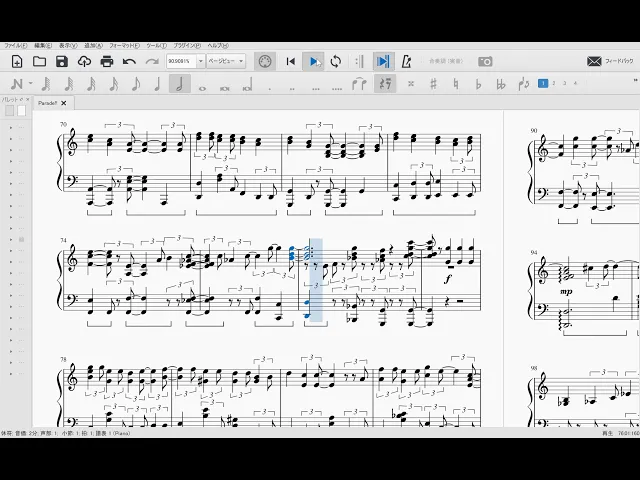The height and width of the screenshot is (480, 640).
Task: Open the ファイル menu
Action: [16, 46]
